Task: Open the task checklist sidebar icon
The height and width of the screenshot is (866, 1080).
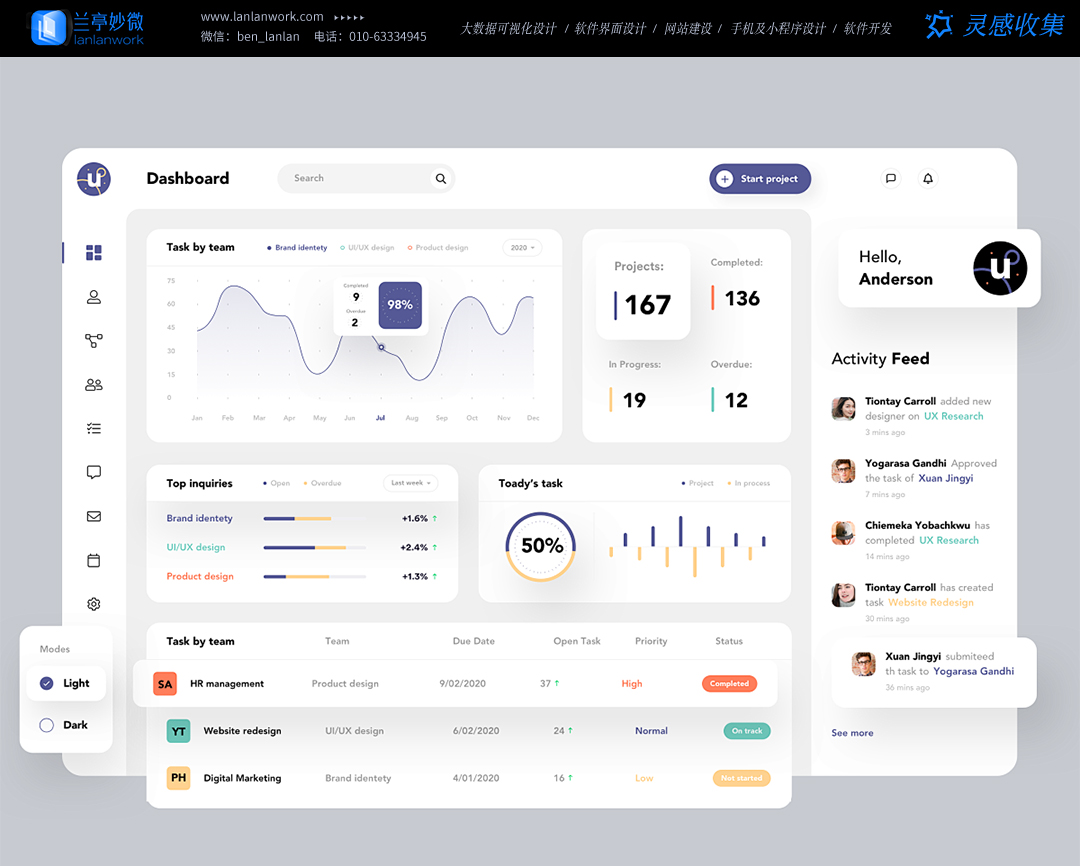Action: pyautogui.click(x=94, y=429)
